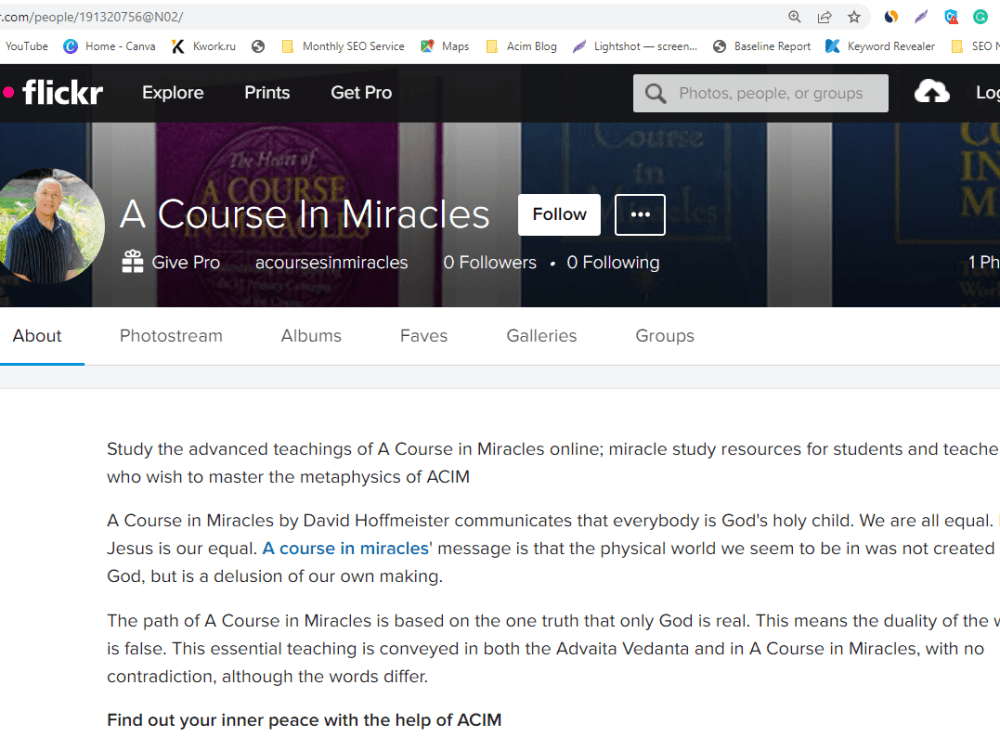Screen dimensions: 1000x750
Task: Open the Lightshot screenshot bookmark
Action: click(635, 46)
